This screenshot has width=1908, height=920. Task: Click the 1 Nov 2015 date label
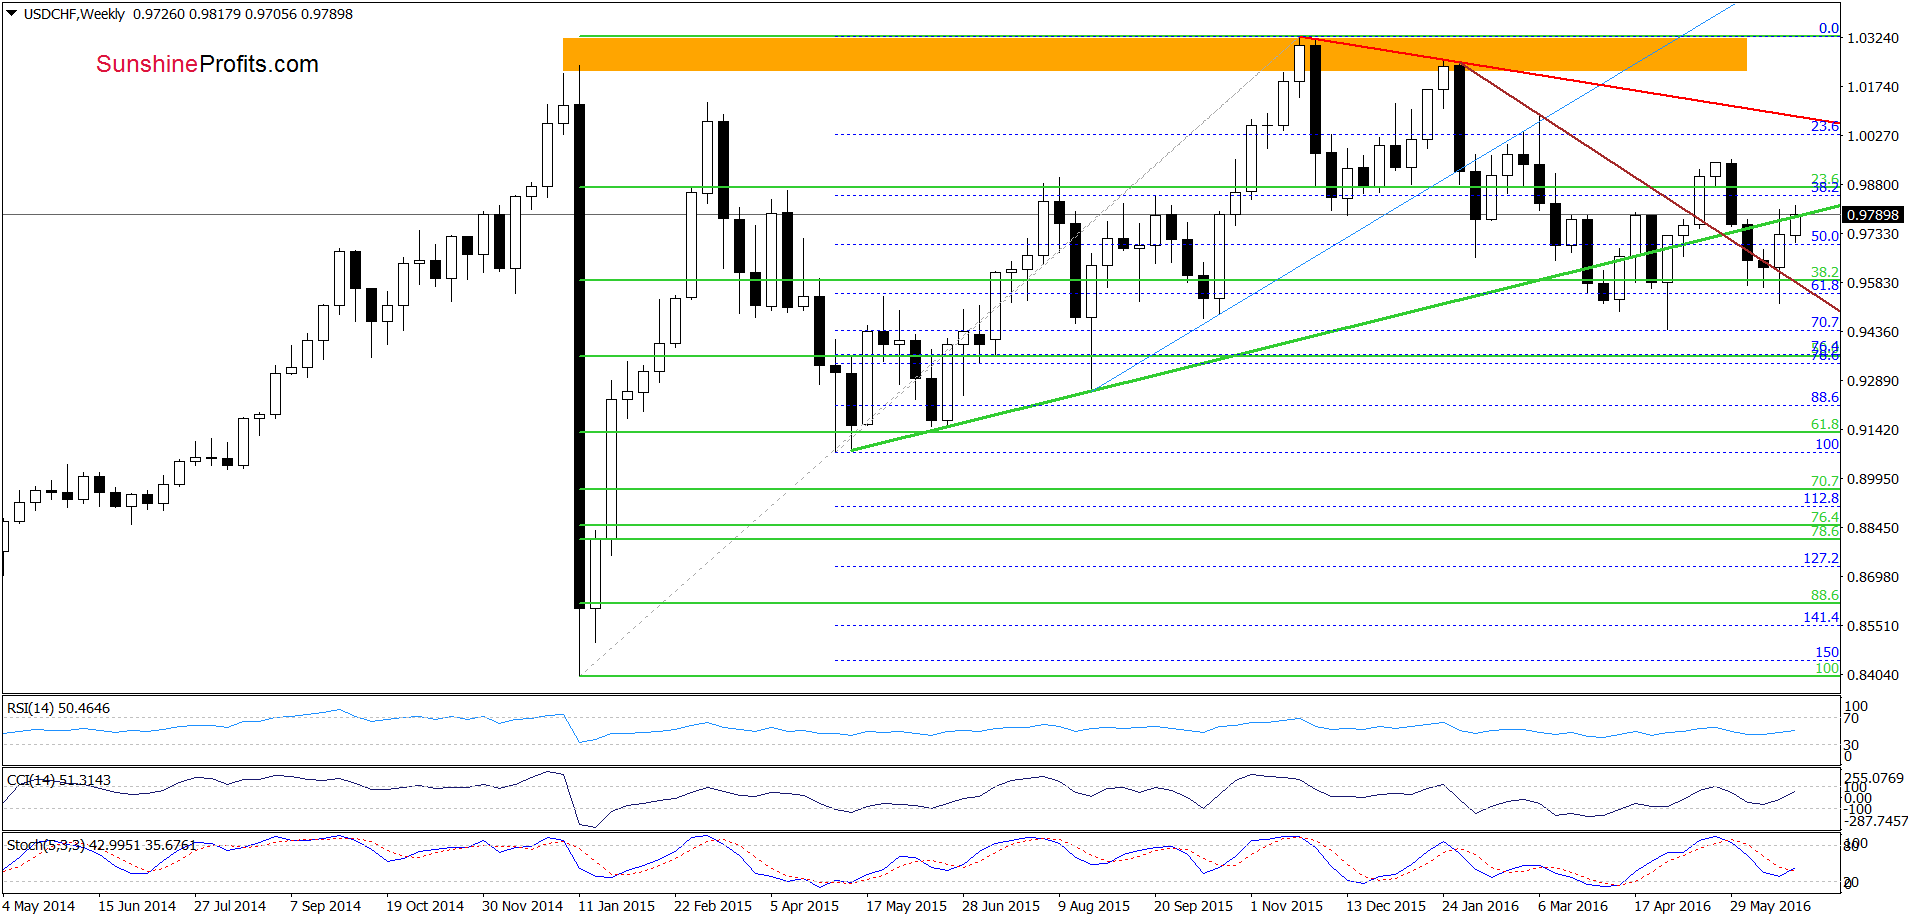1286,906
